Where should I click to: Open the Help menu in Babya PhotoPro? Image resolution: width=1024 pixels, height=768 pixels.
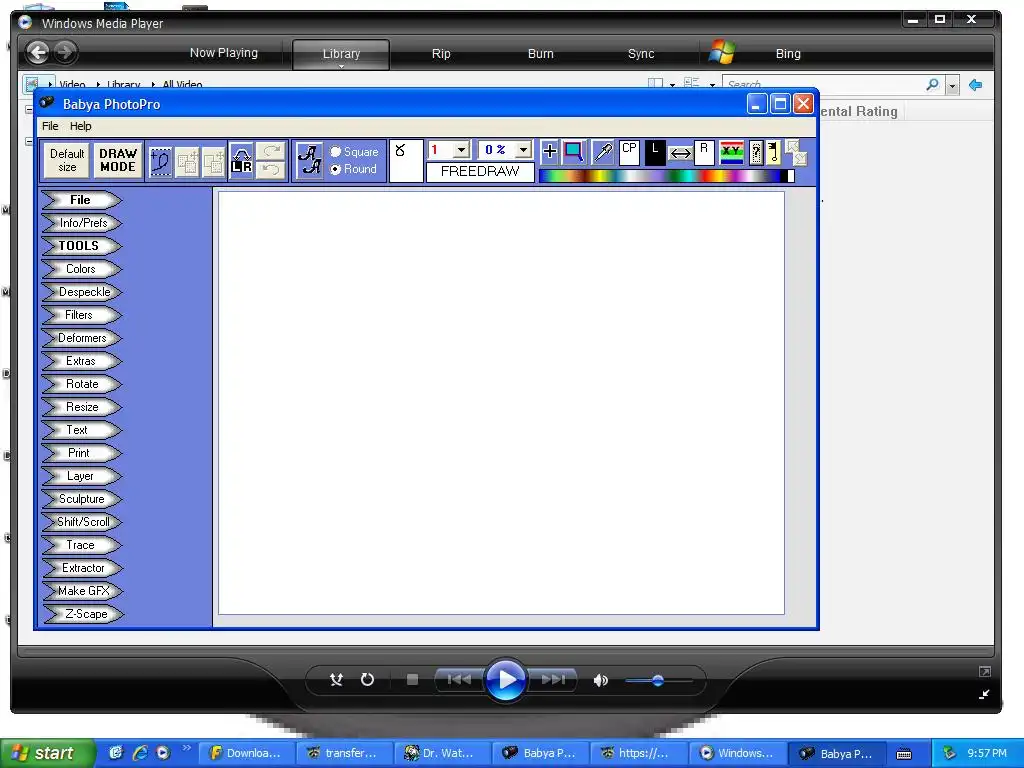click(80, 126)
